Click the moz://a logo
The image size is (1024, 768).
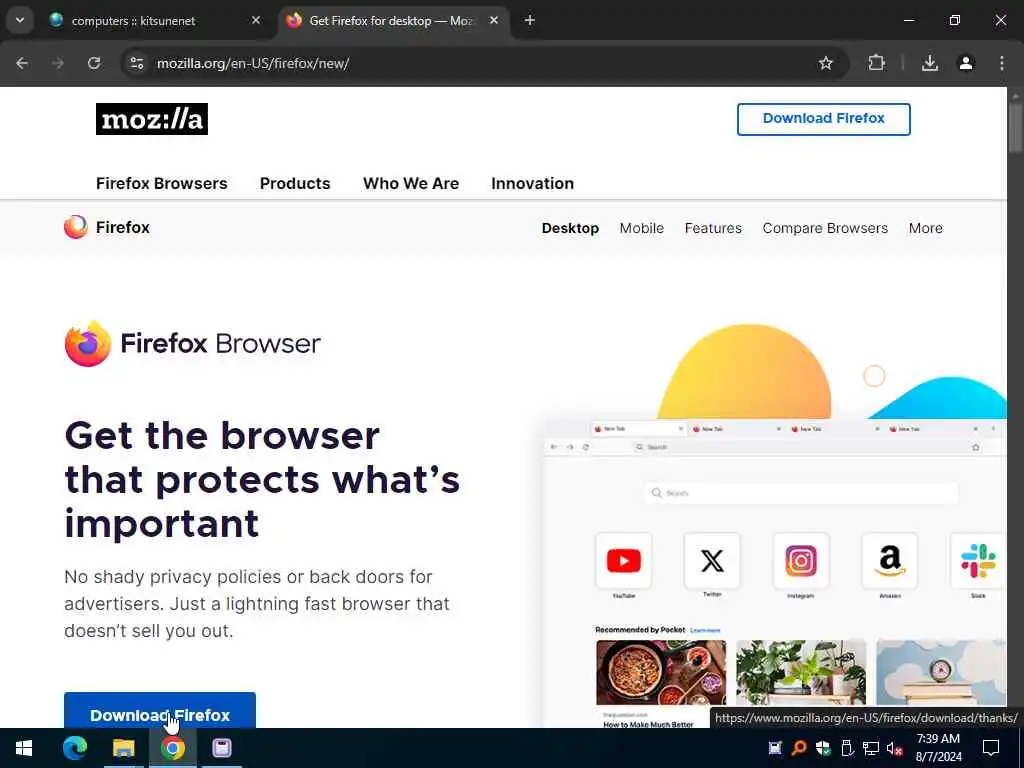coord(152,119)
